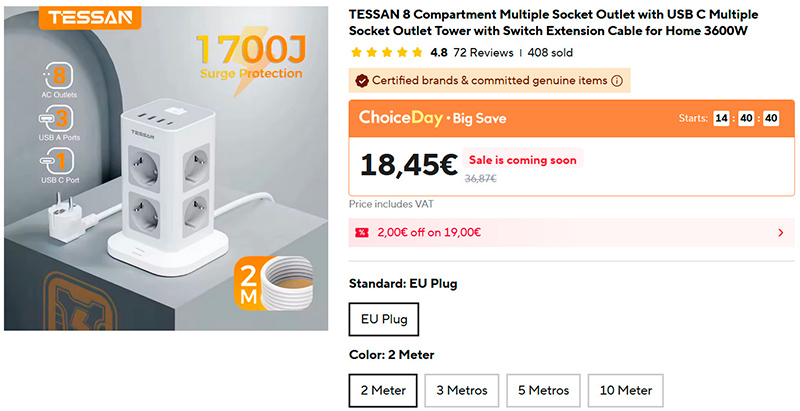Click the certified brands checkmark badge icon
Viewport: 800px width, 411px height.
[361, 81]
